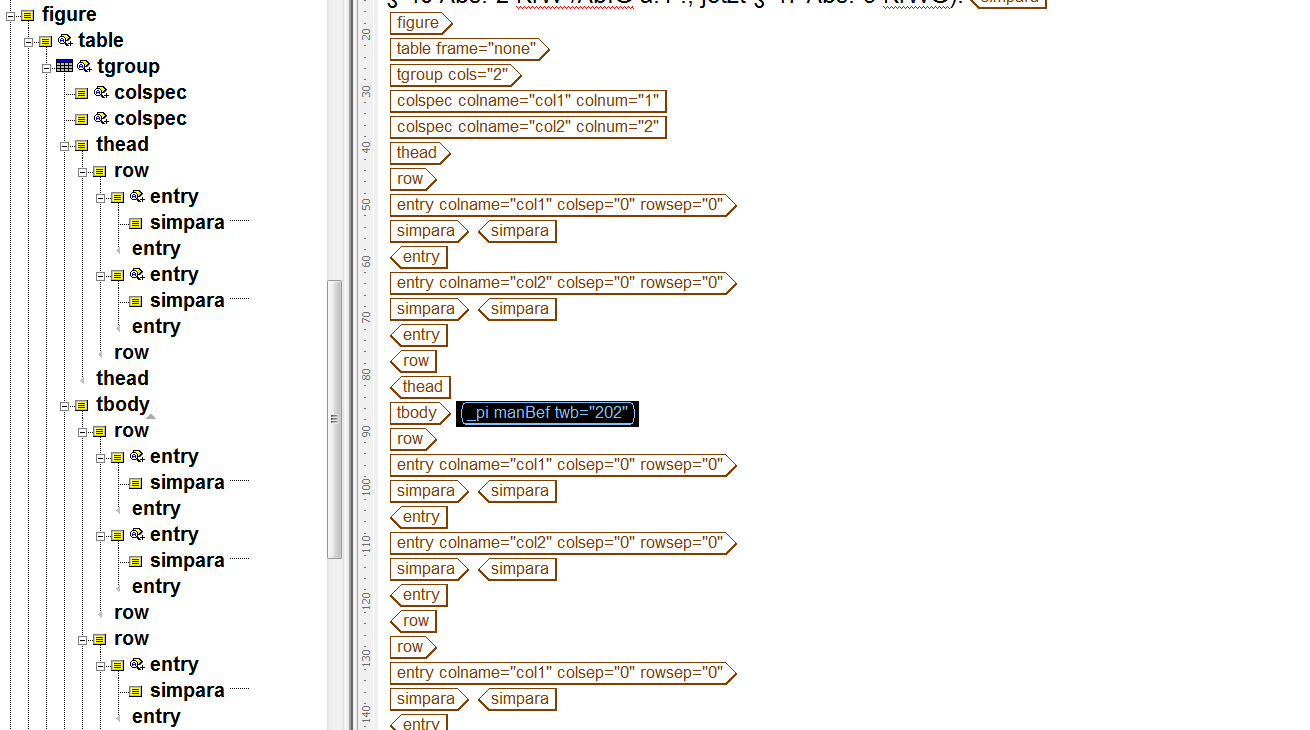Click the table grid icon beside tgroup
The image size is (1310, 730).
[64, 66]
